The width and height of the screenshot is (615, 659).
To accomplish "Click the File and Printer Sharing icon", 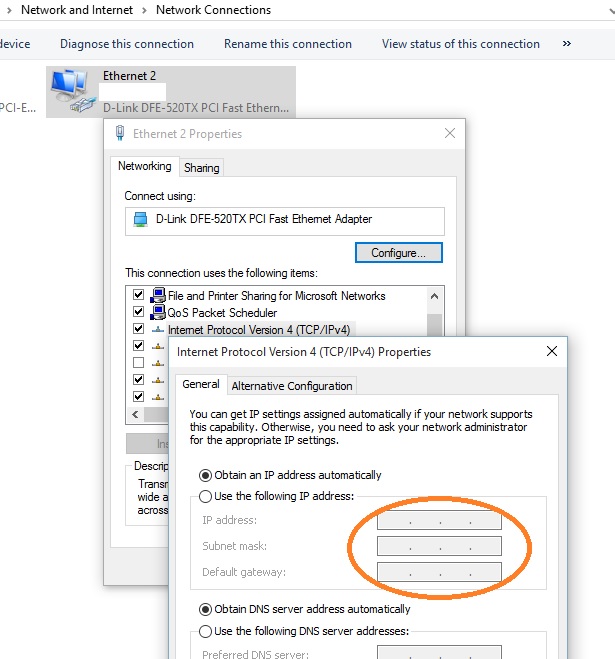I will tap(158, 295).
